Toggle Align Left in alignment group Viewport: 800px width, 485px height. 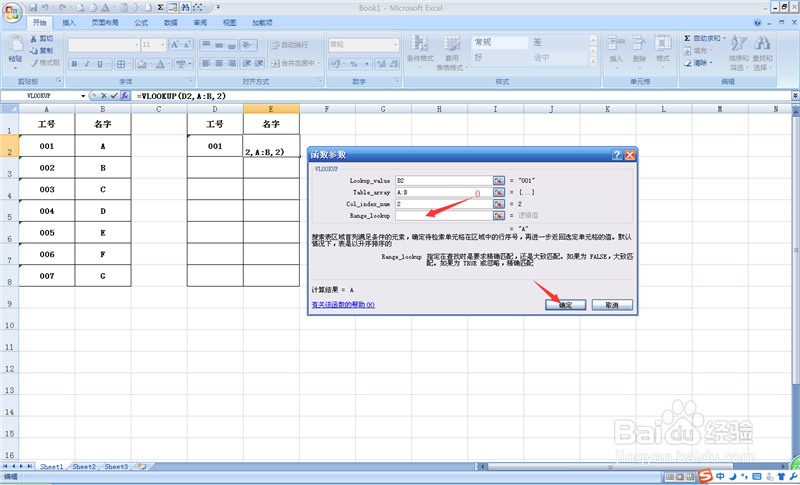click(x=206, y=63)
